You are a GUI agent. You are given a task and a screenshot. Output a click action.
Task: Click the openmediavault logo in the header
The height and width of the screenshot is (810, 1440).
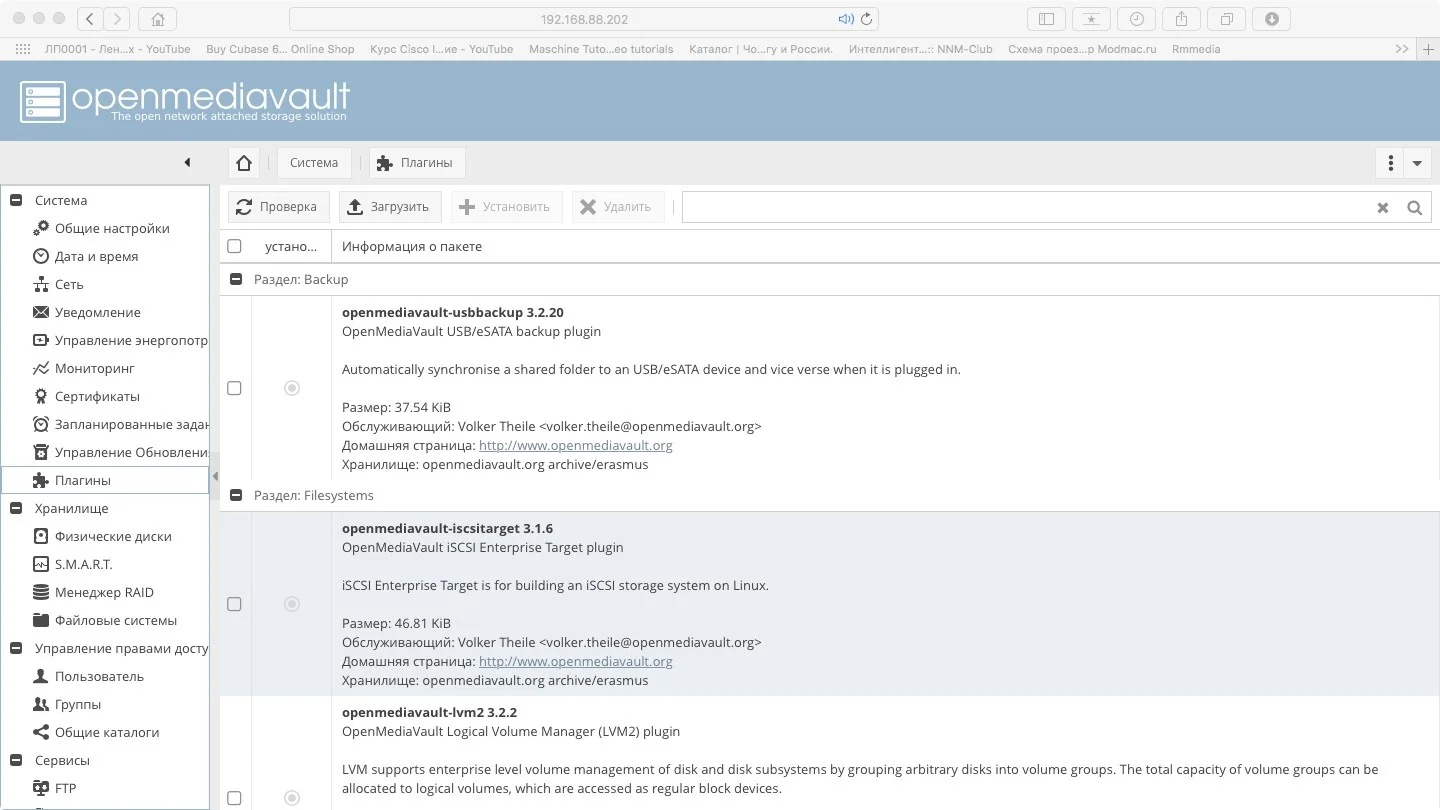pyautogui.click(x=185, y=101)
